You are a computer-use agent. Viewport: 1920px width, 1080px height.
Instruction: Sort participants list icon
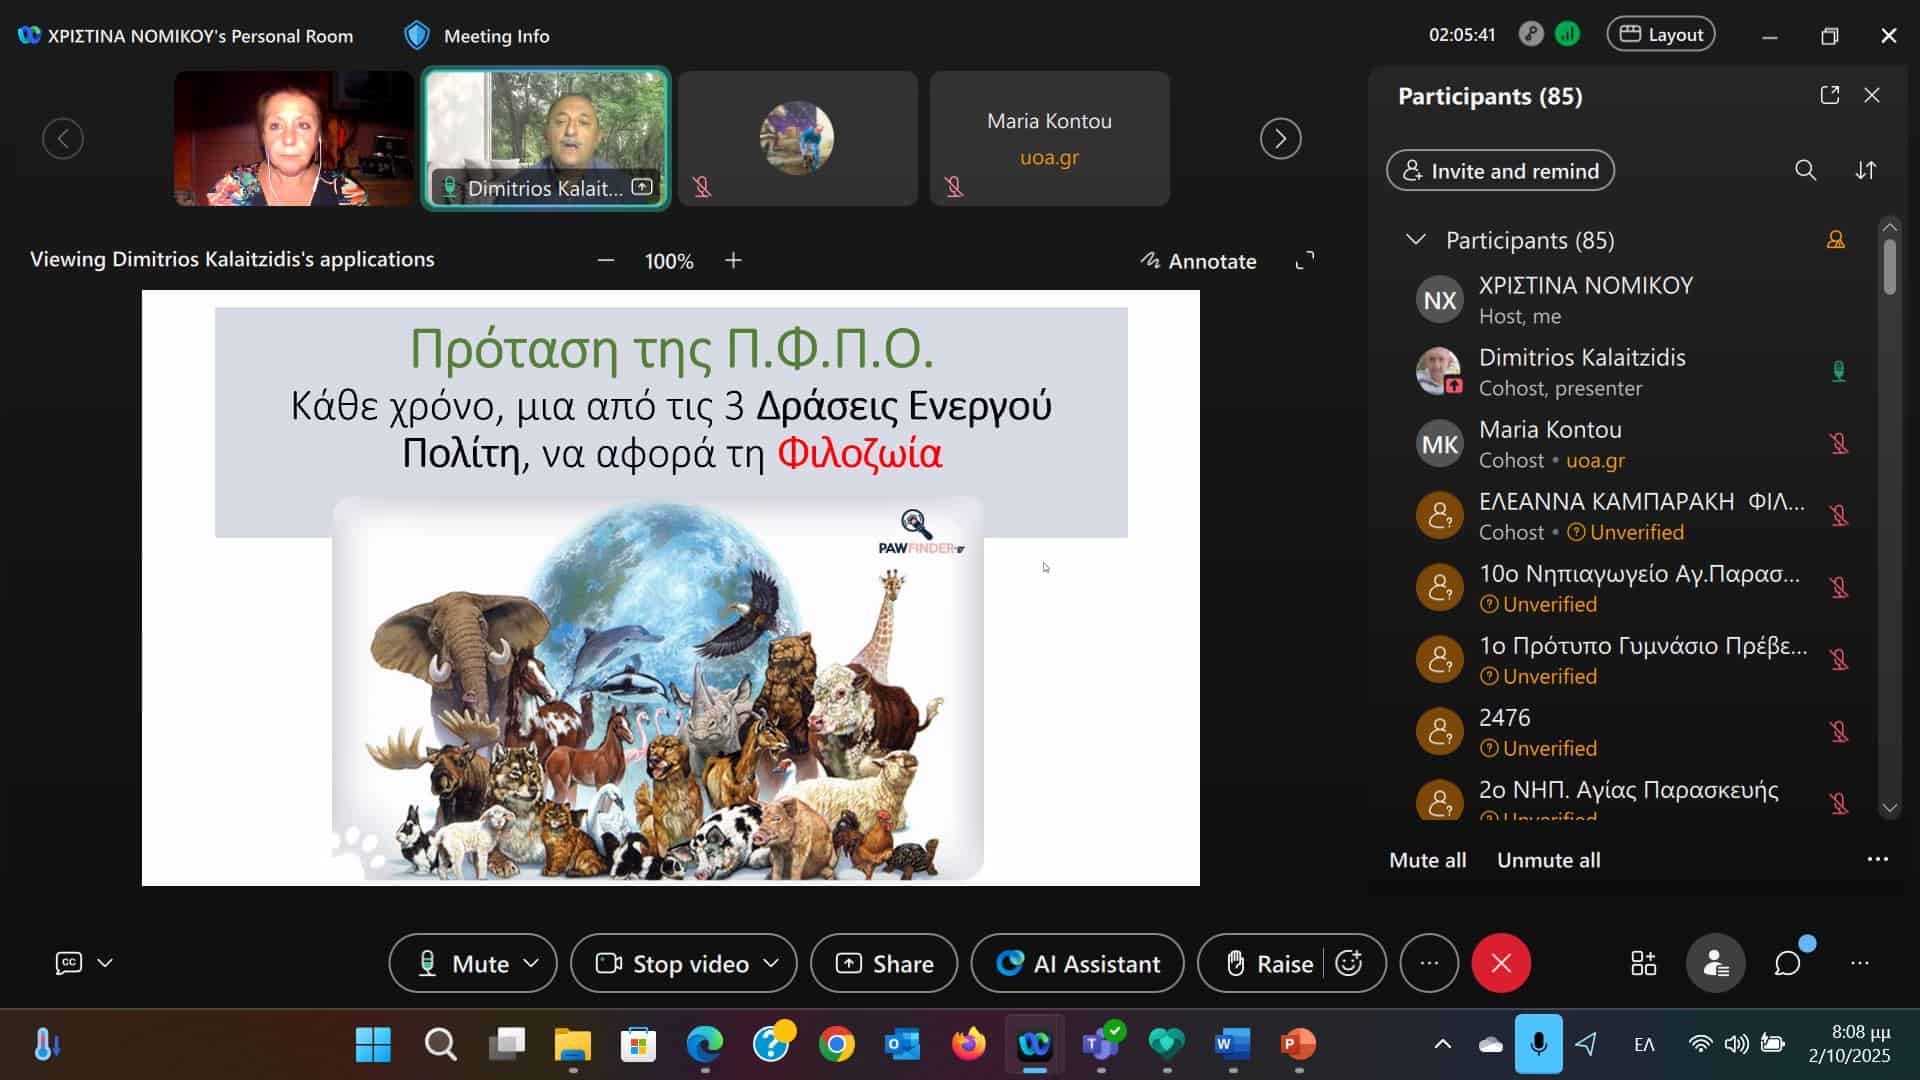click(1866, 170)
